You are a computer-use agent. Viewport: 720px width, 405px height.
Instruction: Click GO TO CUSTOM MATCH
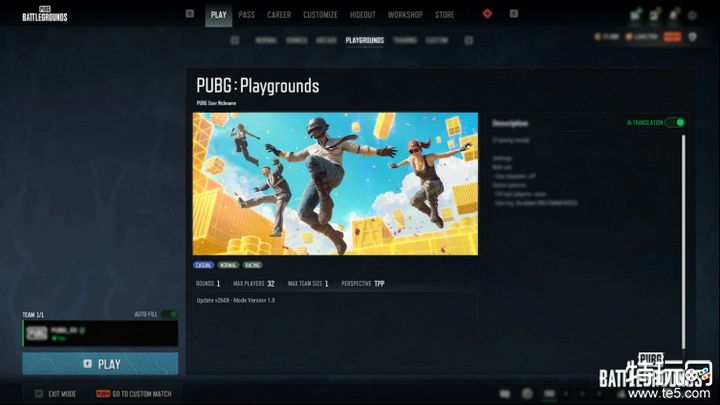tap(134, 394)
